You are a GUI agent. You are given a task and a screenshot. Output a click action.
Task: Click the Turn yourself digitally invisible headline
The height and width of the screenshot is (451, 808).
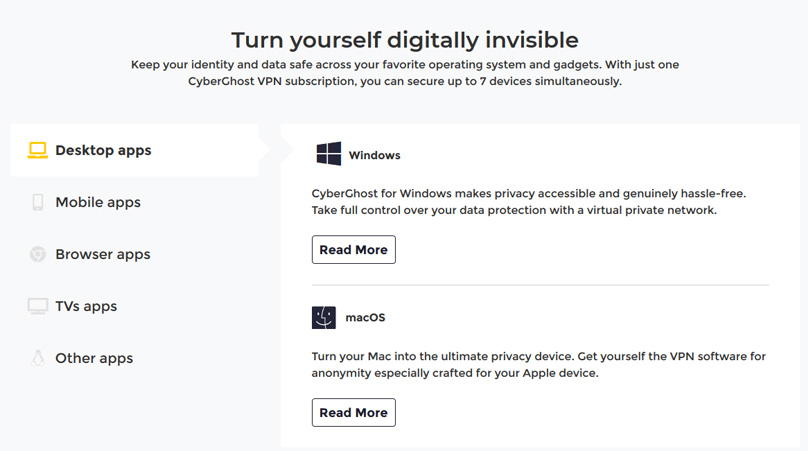405,40
